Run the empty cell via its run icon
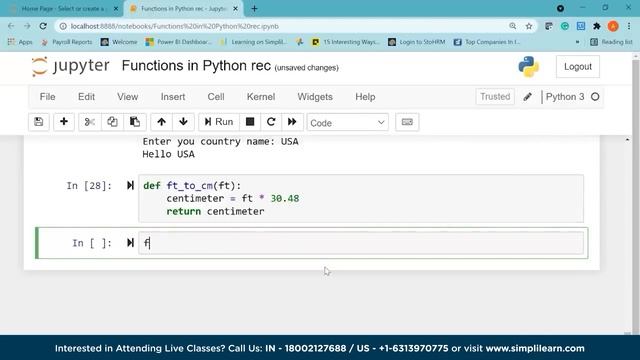 click(130, 243)
